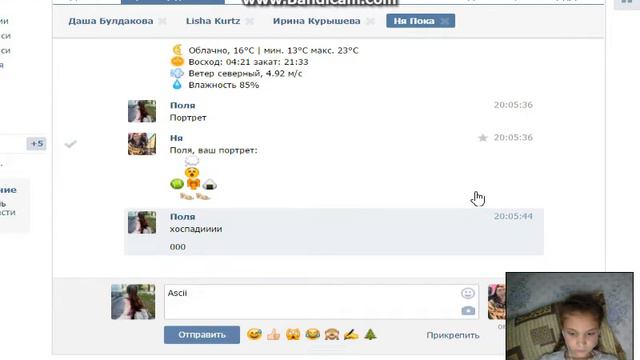Insert the screaming face emoji
The image size is (640, 360).
click(x=293, y=335)
